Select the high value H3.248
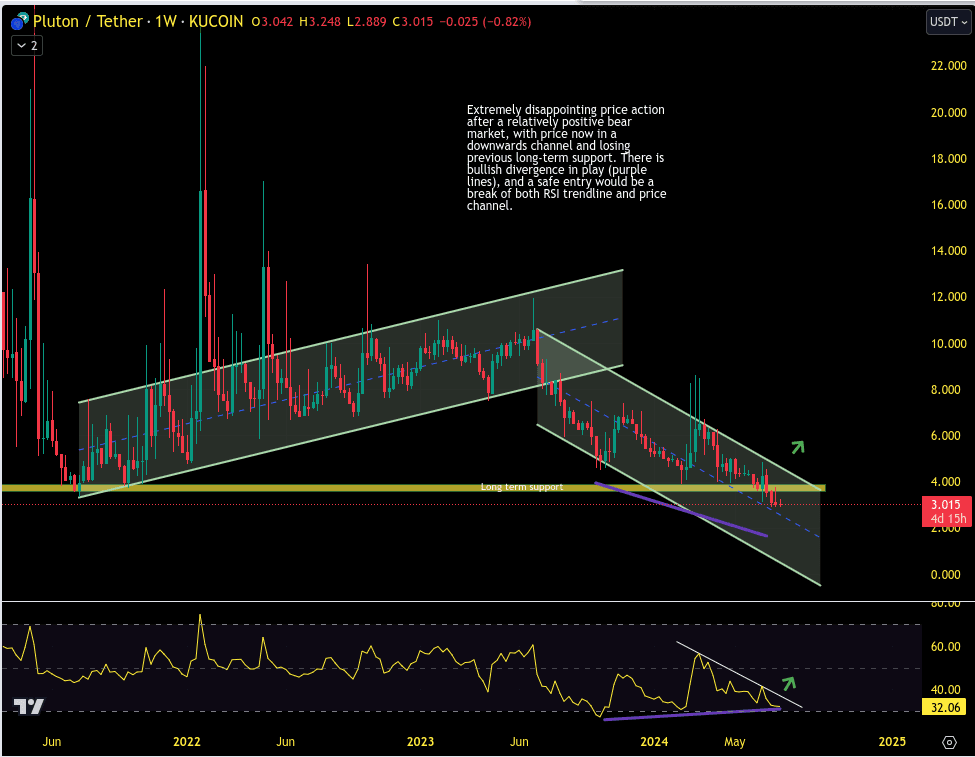This screenshot has height=757, width=975. pyautogui.click(x=320, y=22)
